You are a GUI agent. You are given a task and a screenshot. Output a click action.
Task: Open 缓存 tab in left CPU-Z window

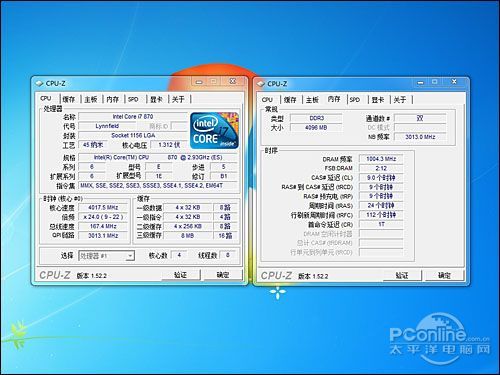(x=69, y=99)
